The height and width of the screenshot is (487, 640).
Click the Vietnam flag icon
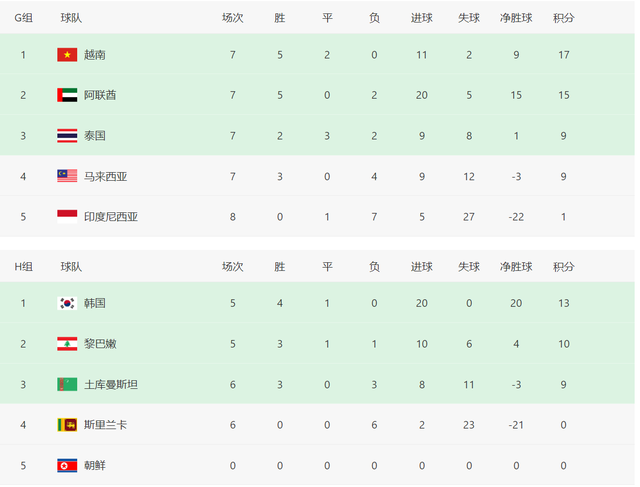click(67, 55)
